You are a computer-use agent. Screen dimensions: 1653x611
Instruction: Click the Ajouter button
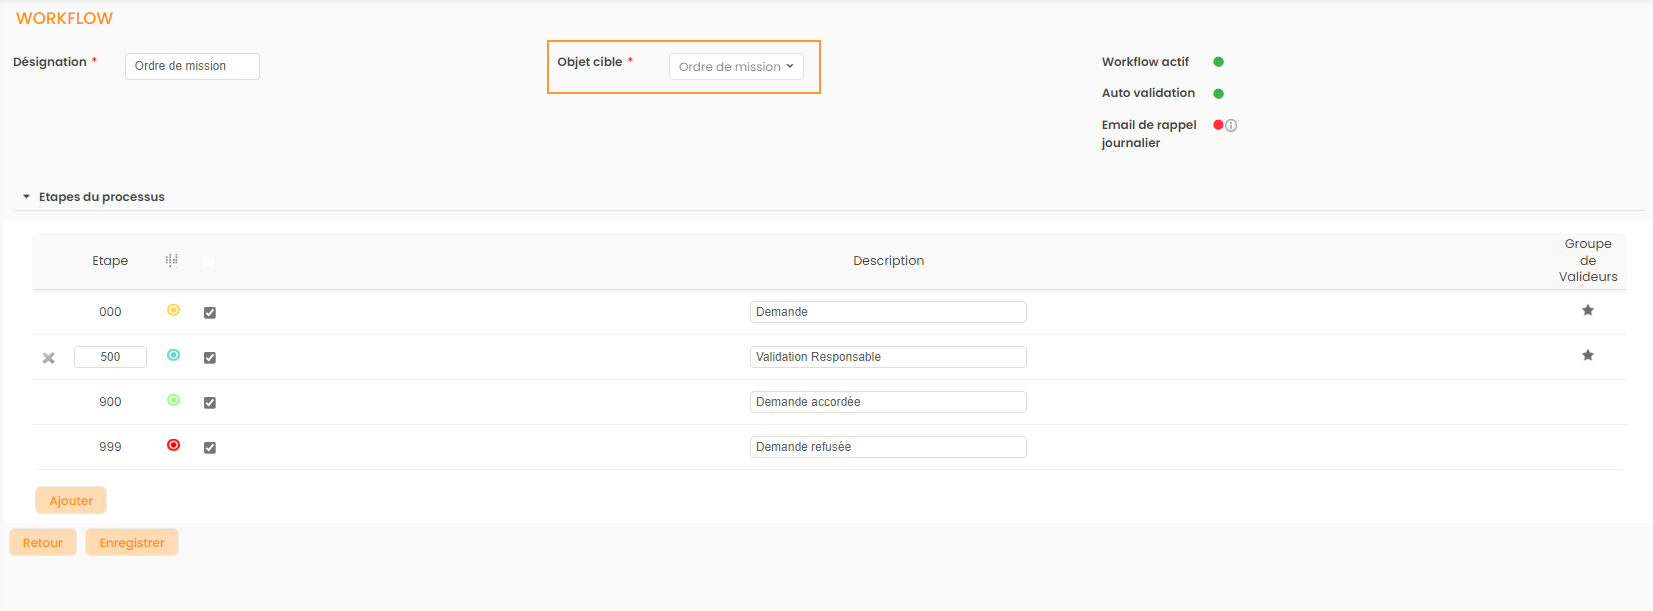coord(71,500)
